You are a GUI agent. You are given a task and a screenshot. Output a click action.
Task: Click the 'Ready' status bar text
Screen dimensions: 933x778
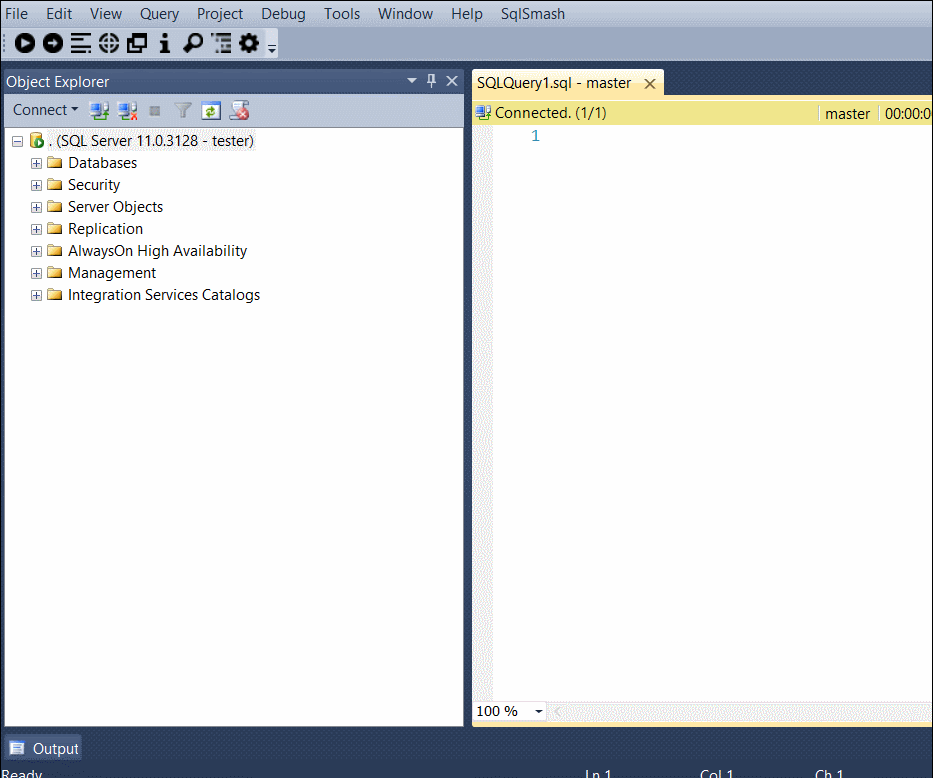coord(22,773)
